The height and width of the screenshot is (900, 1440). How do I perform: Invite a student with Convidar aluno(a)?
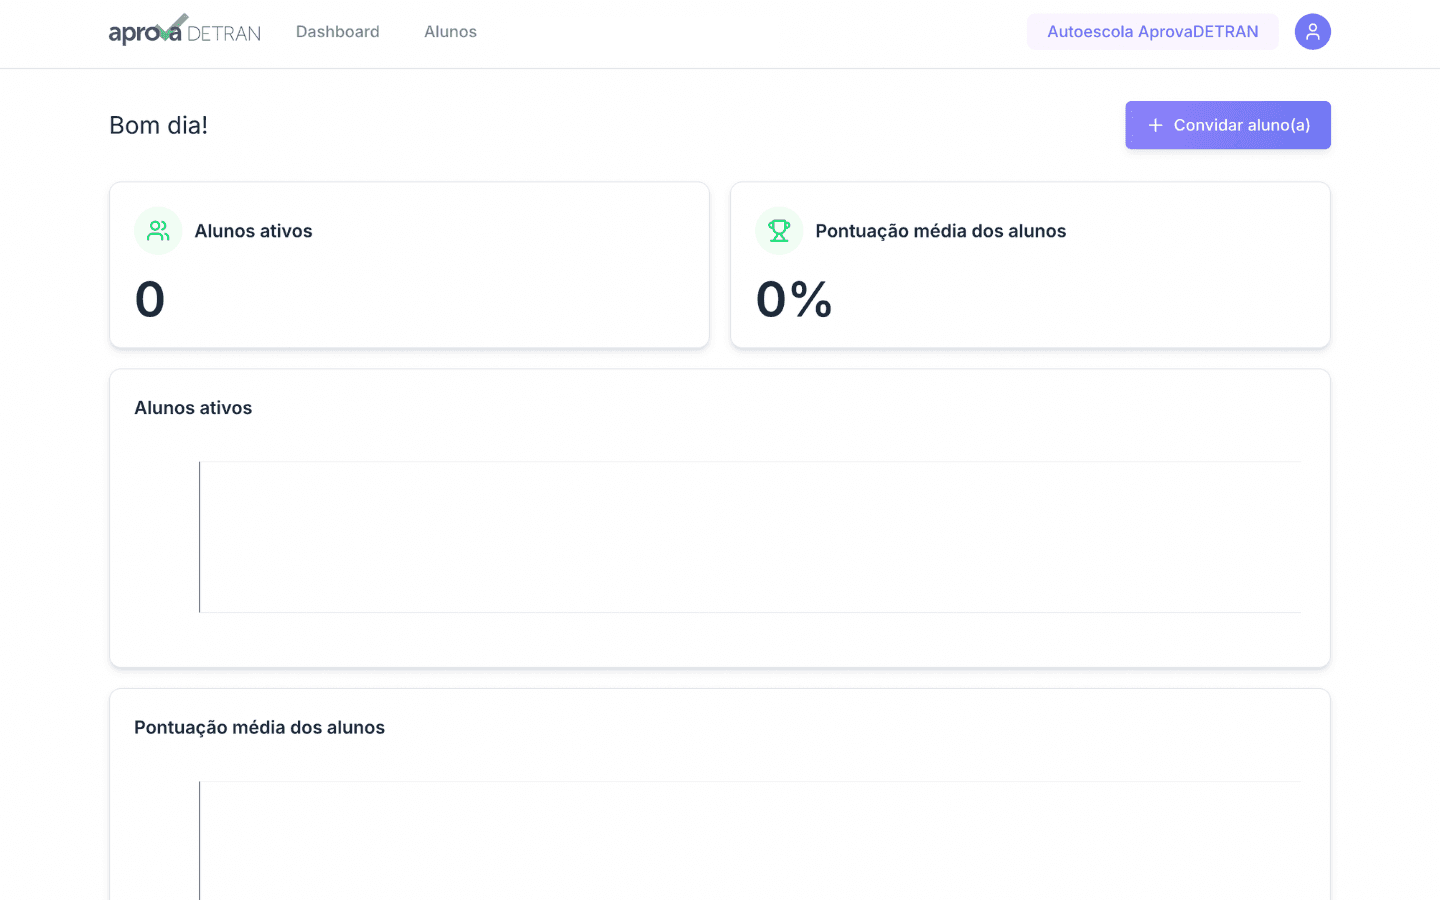[1228, 125]
